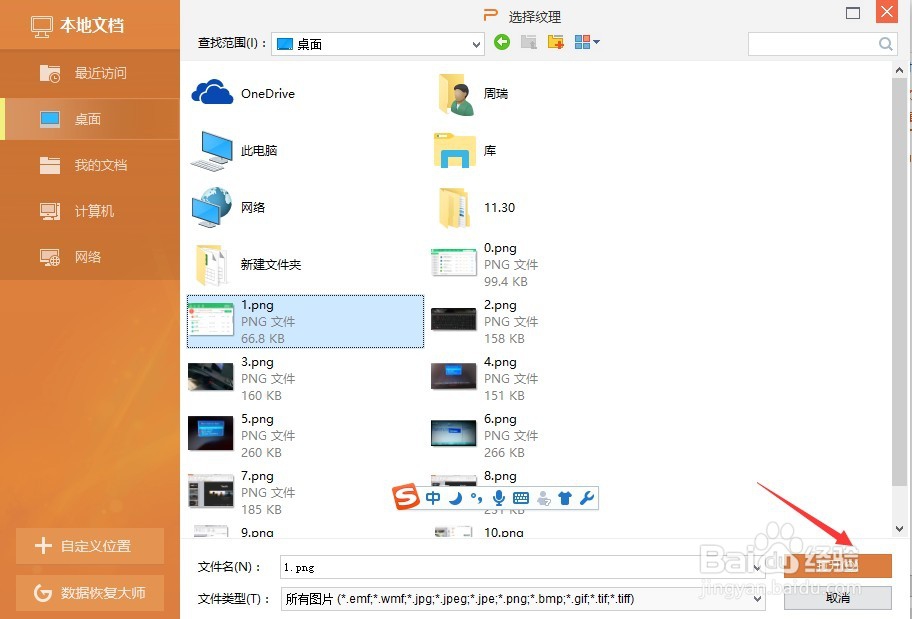Viewport: 912px width, 619px height.
Task: Expand the 查找范围 location dropdown
Action: (476, 45)
